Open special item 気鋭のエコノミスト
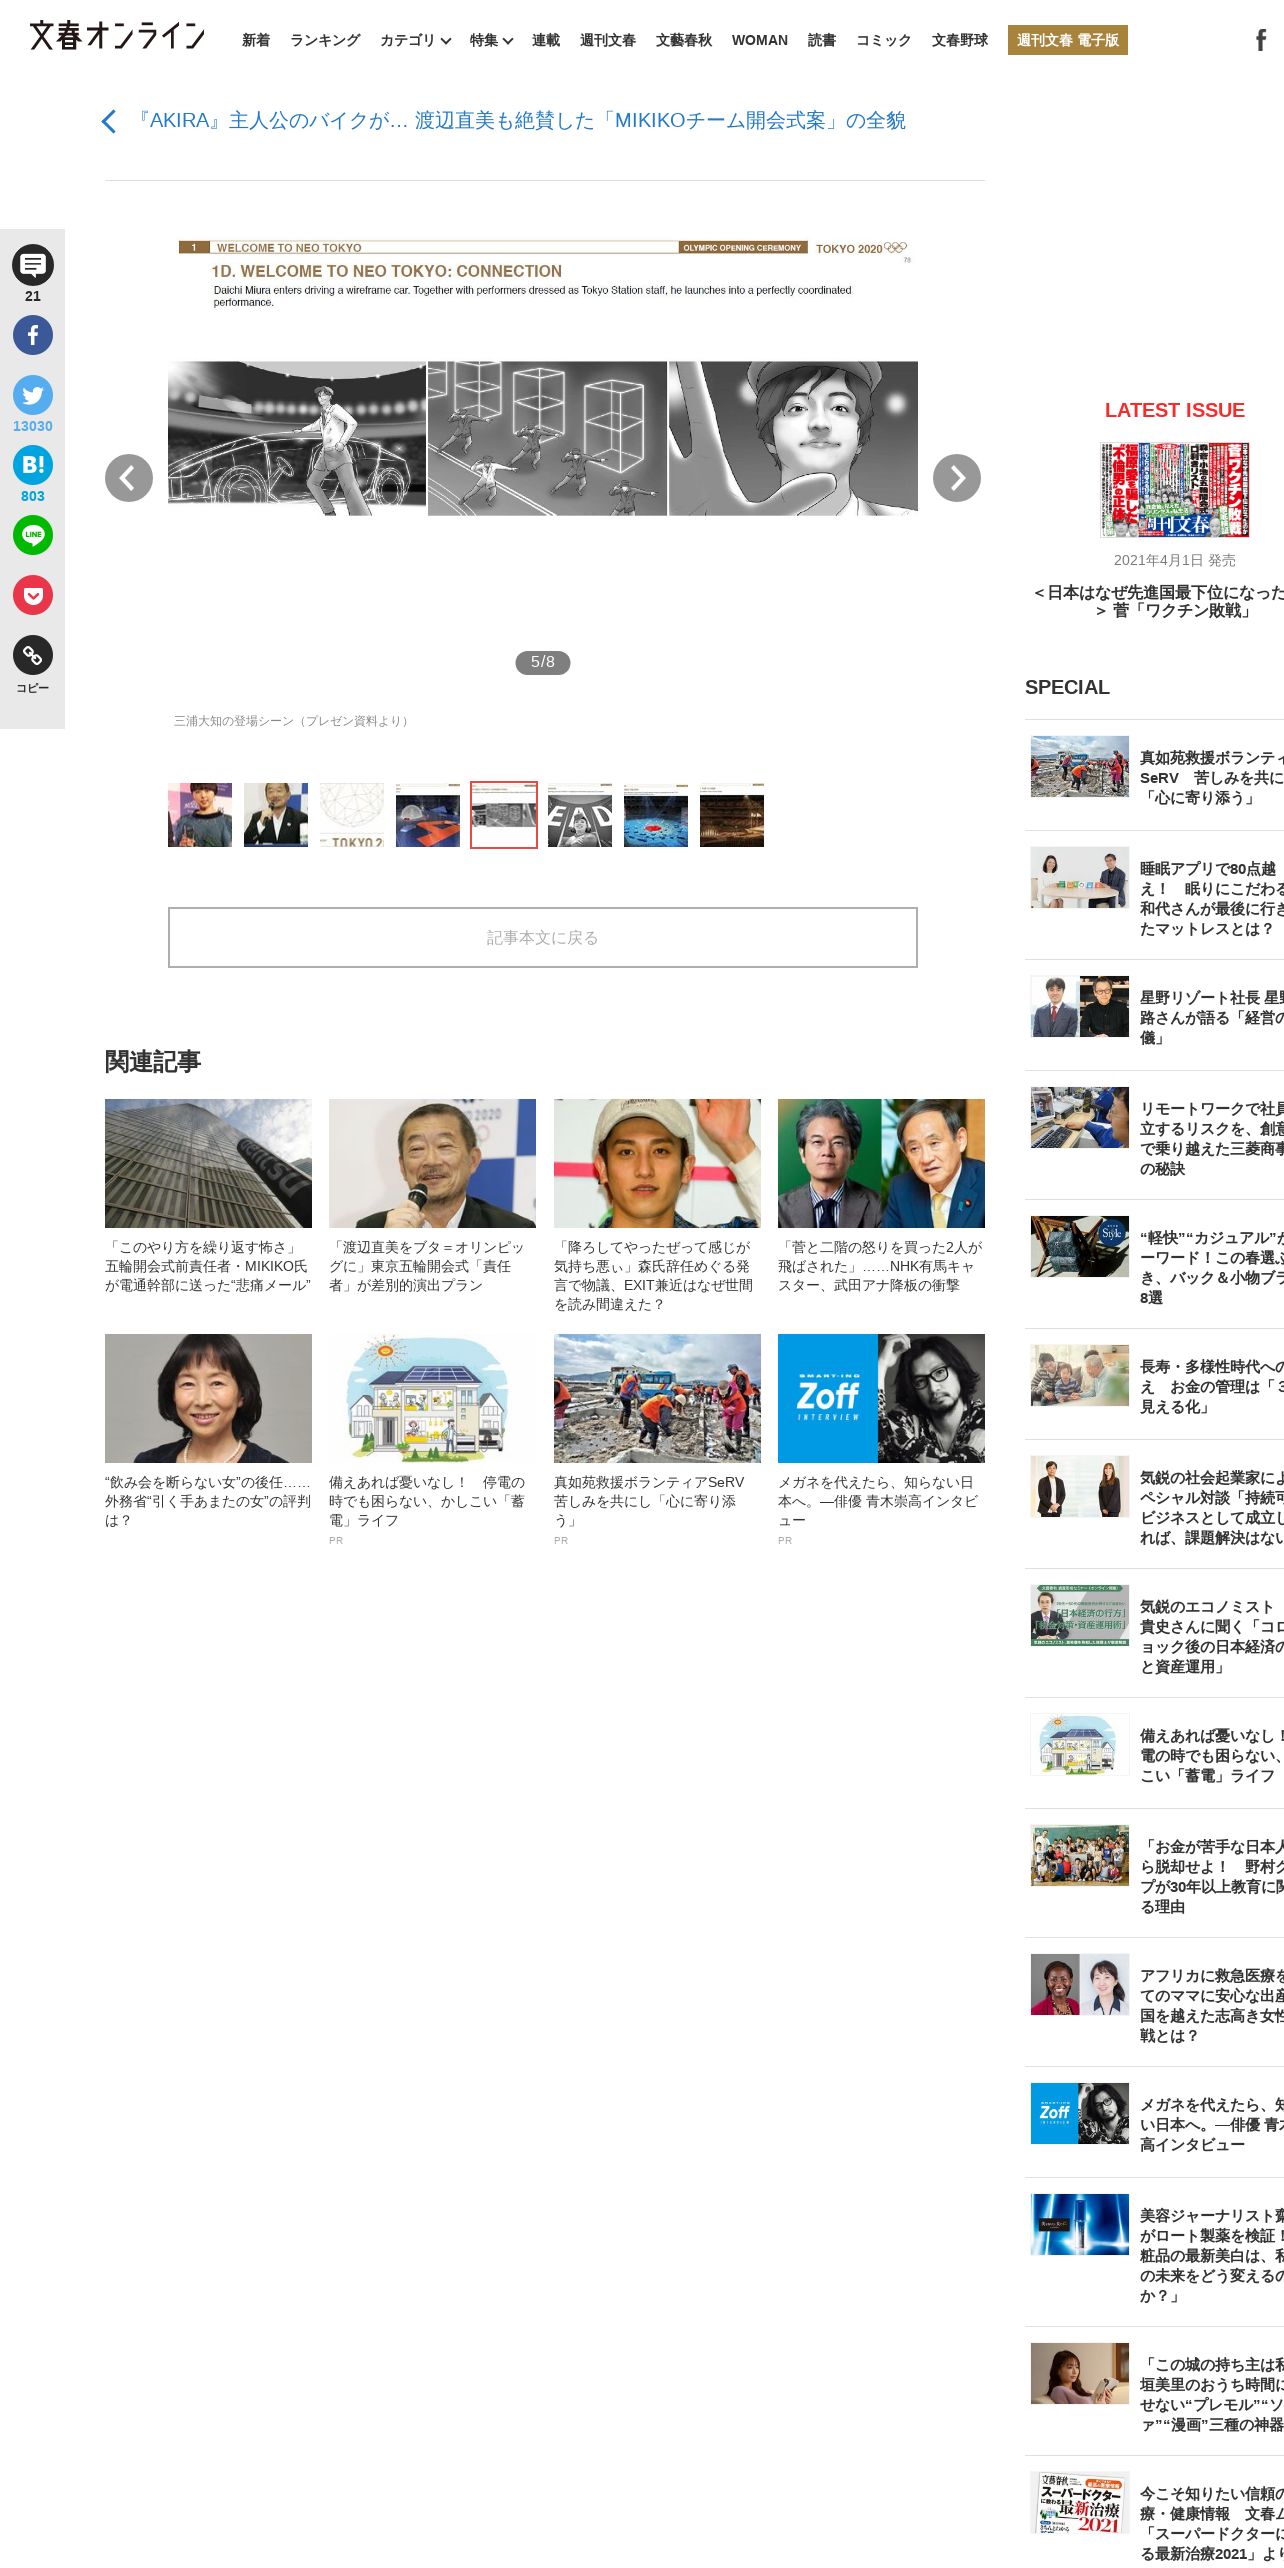 pos(1212,1636)
